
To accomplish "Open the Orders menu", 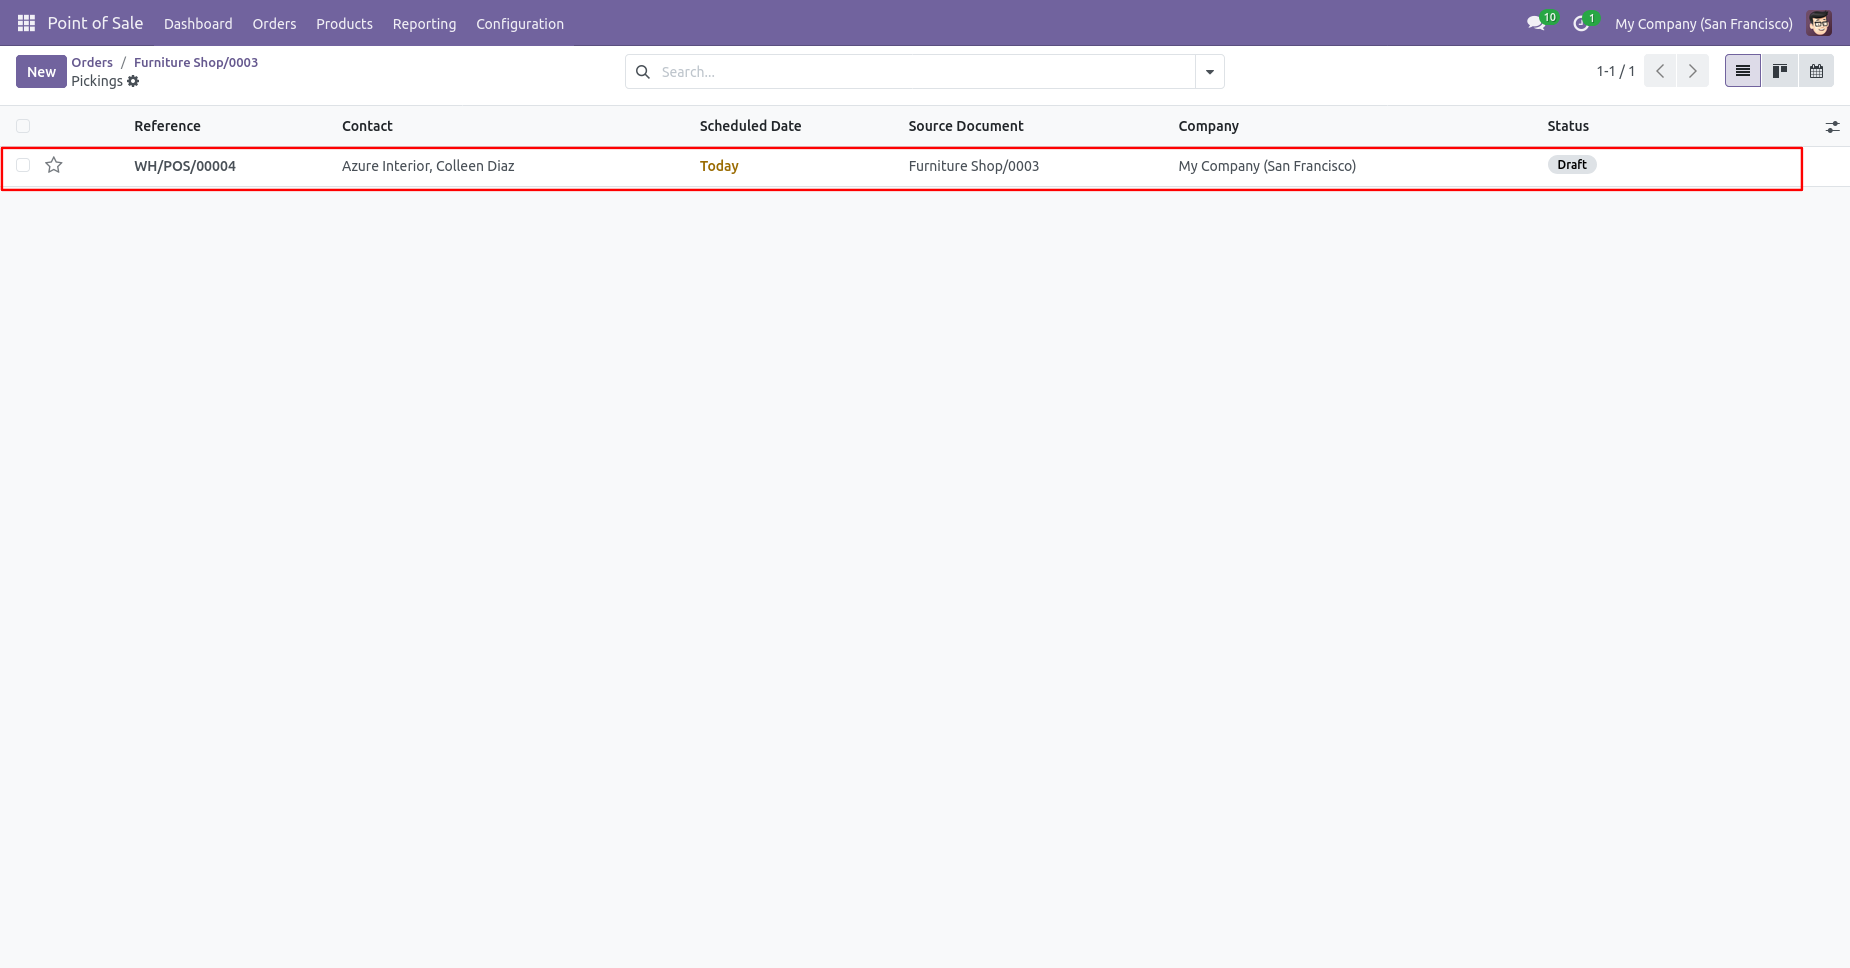I will [x=274, y=23].
